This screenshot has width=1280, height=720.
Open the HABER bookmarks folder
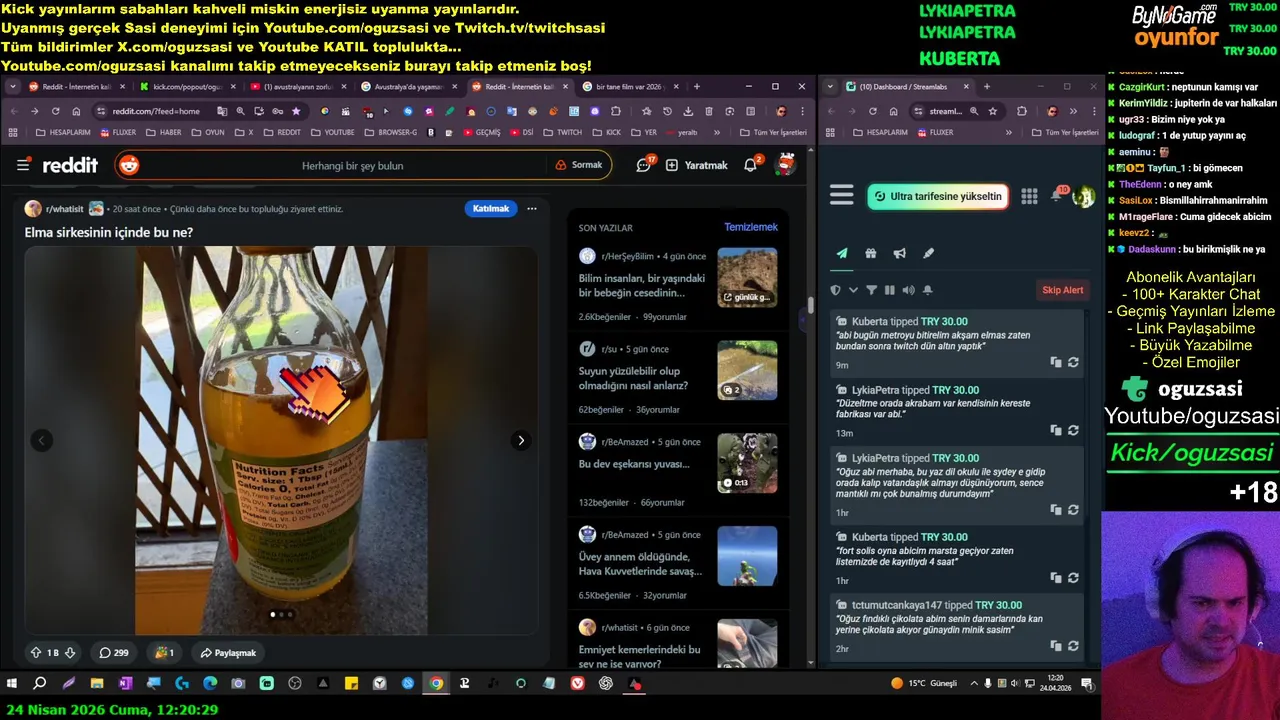coord(164,132)
